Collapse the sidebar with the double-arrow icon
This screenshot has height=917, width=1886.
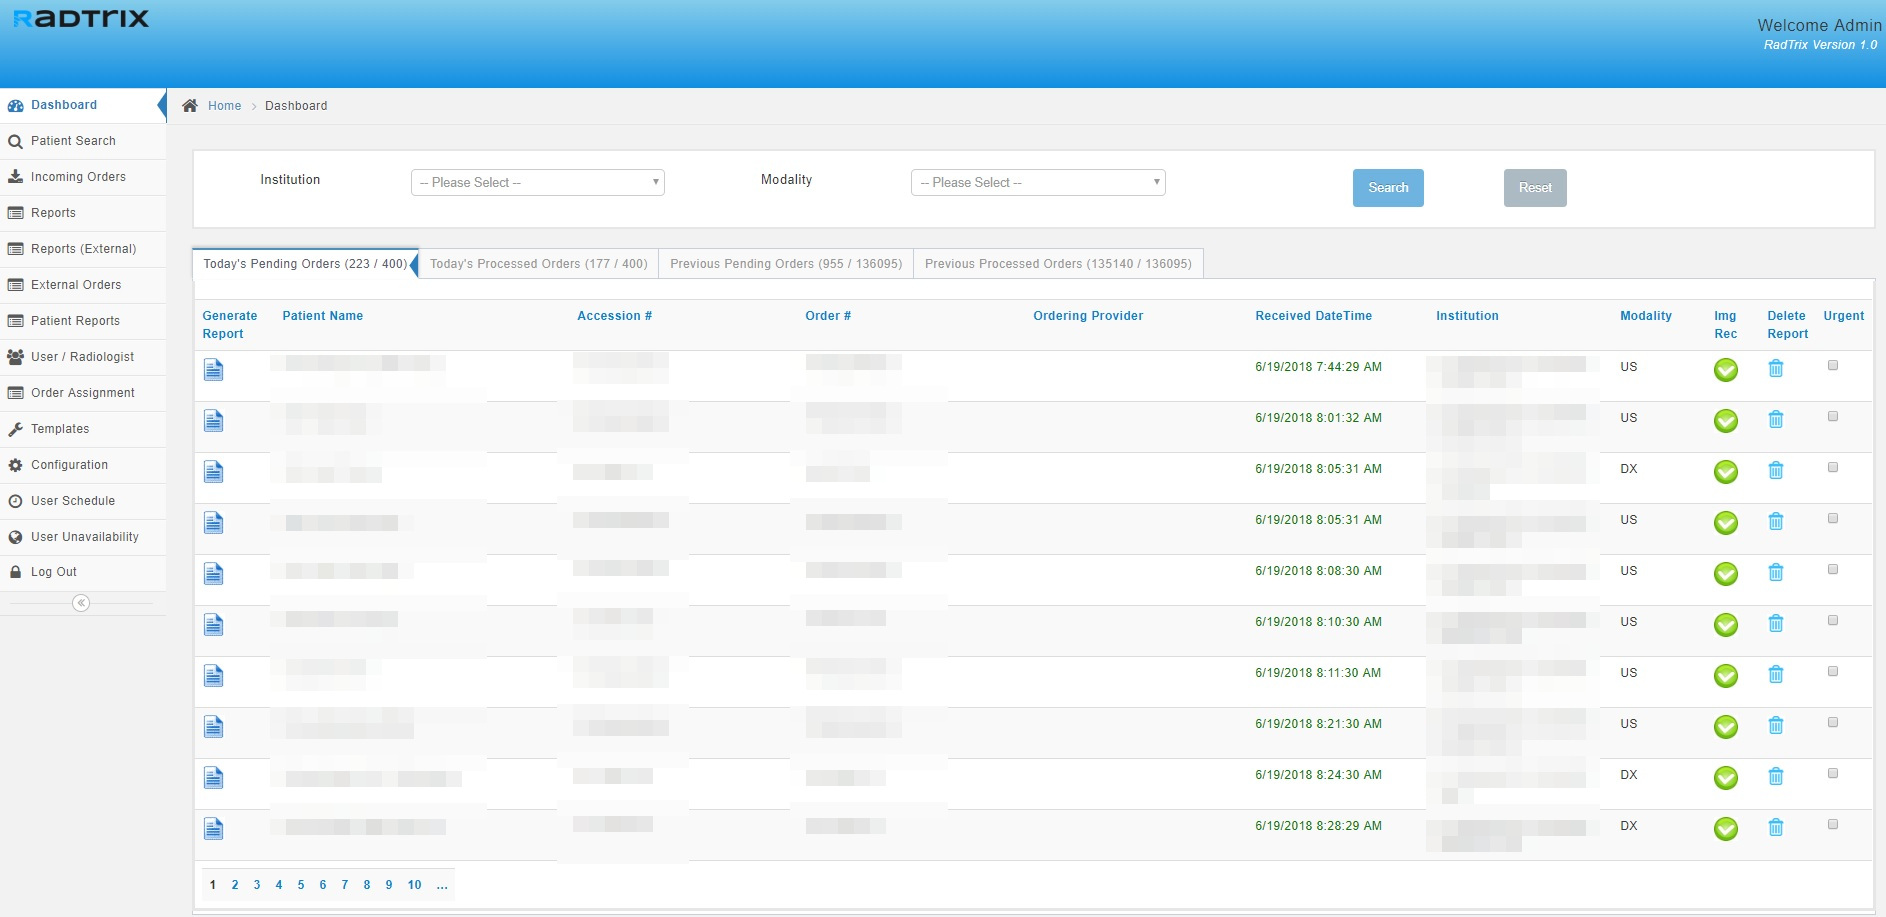pyautogui.click(x=82, y=603)
